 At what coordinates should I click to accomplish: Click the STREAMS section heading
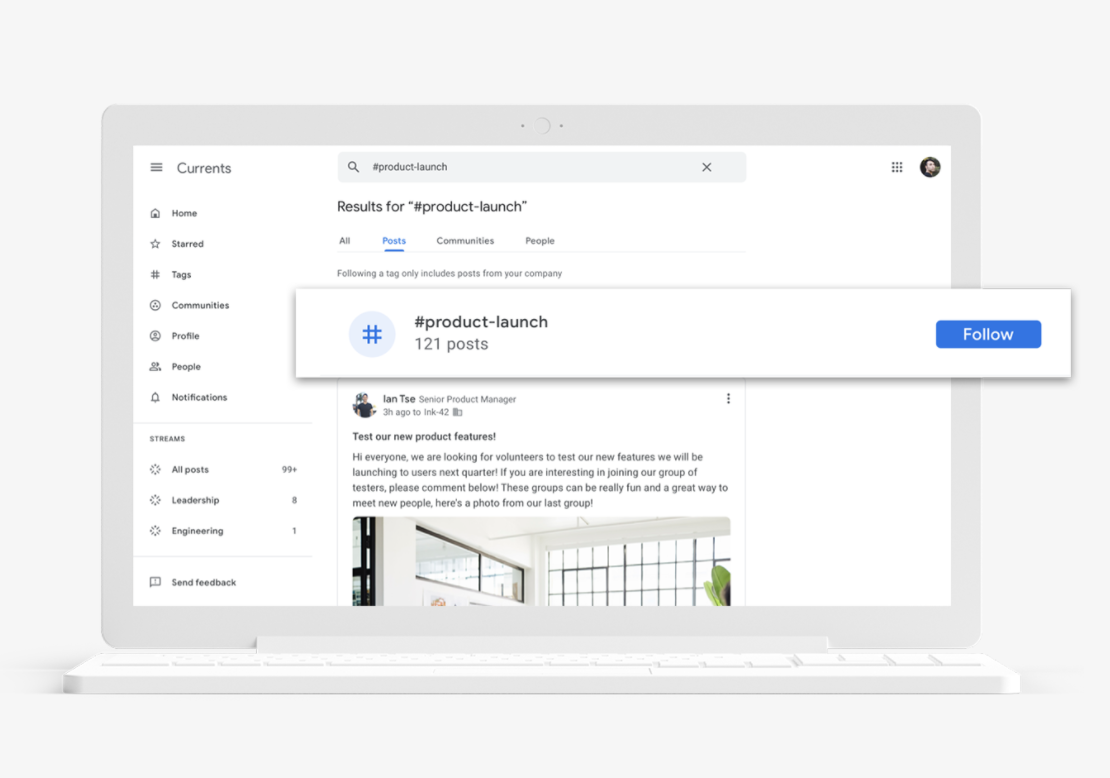coord(167,439)
